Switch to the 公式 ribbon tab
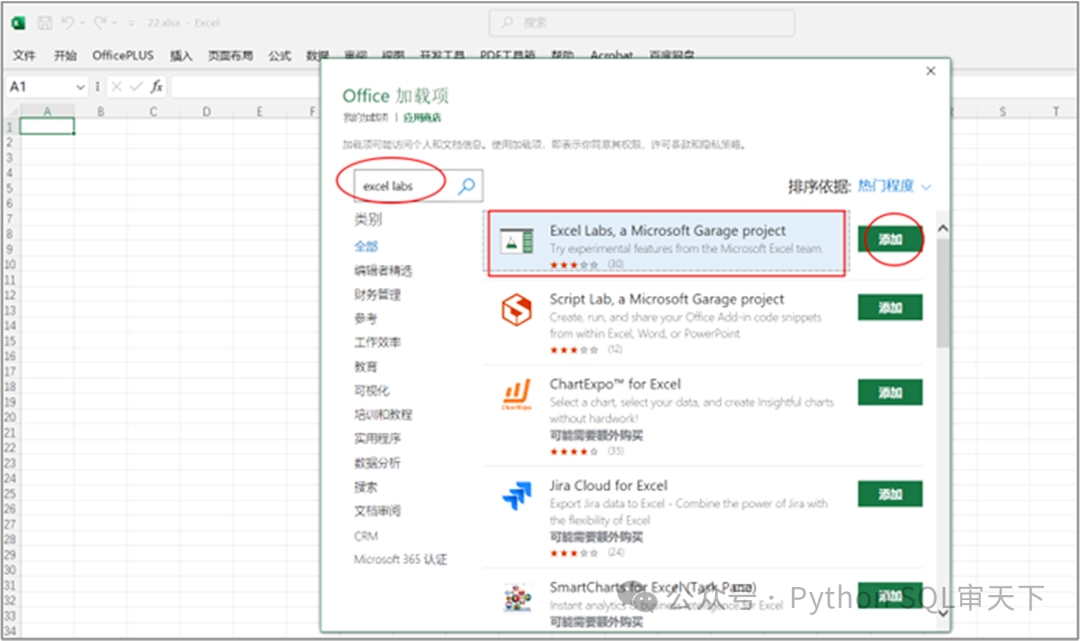The image size is (1080, 641). point(280,55)
